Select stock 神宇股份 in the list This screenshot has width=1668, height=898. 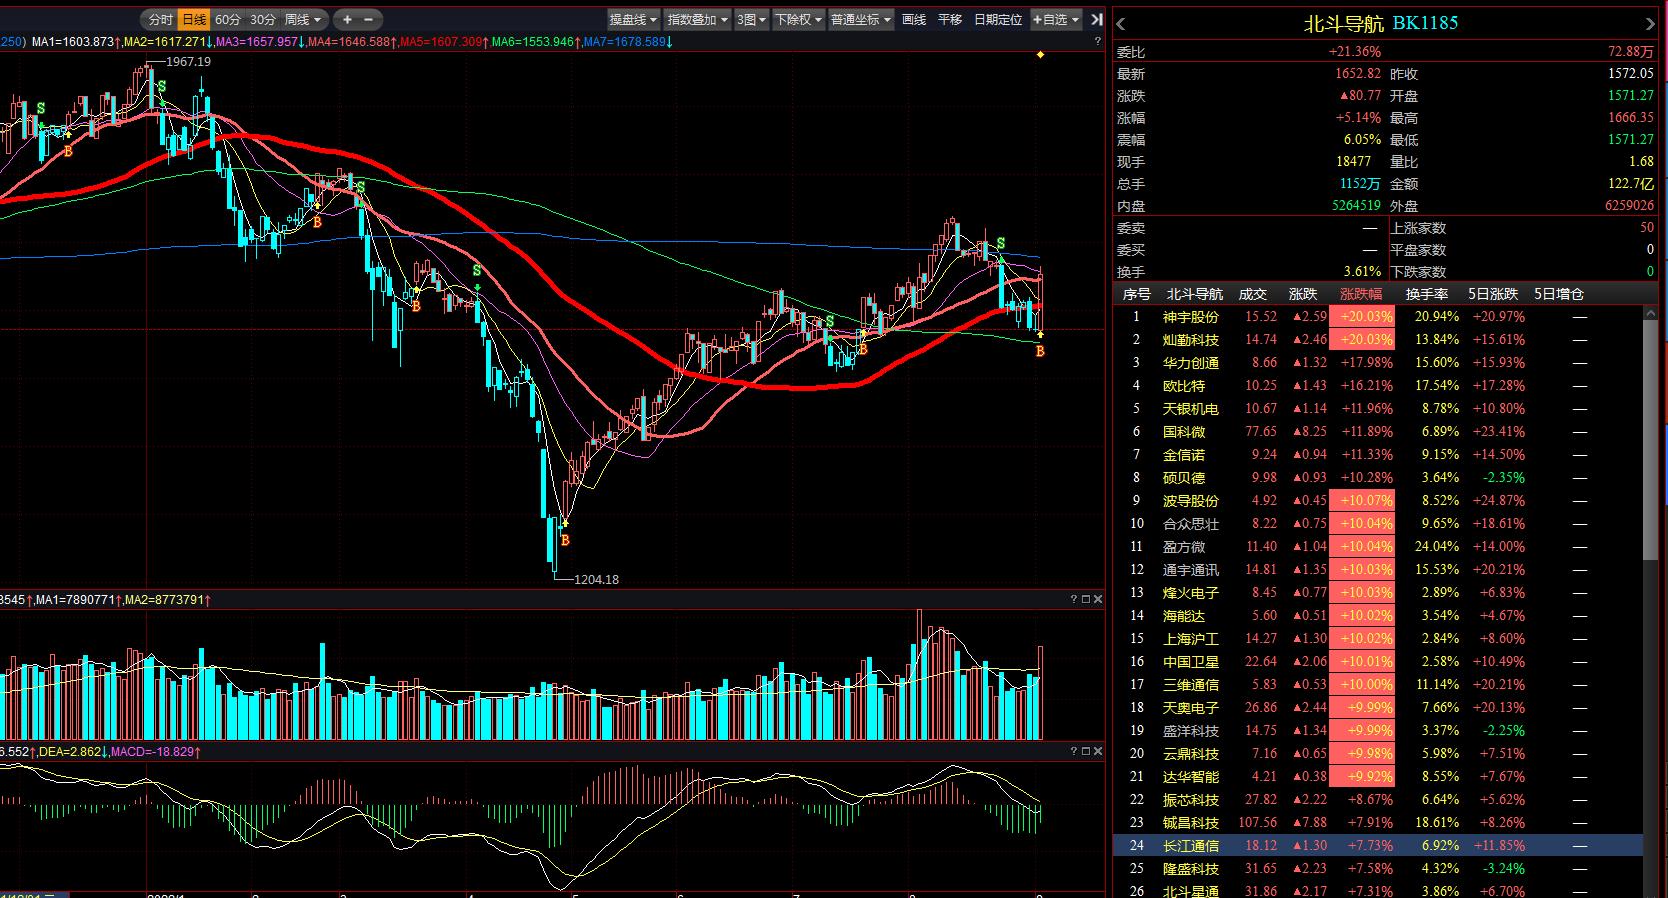coord(1191,317)
